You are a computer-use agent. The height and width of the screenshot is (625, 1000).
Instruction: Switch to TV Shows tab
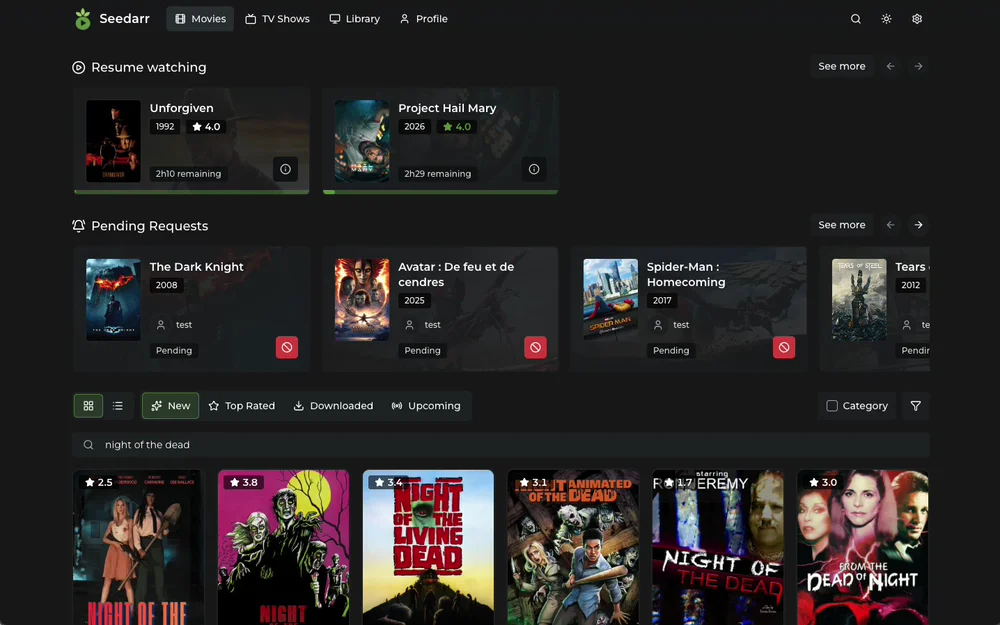pyautogui.click(x=277, y=19)
